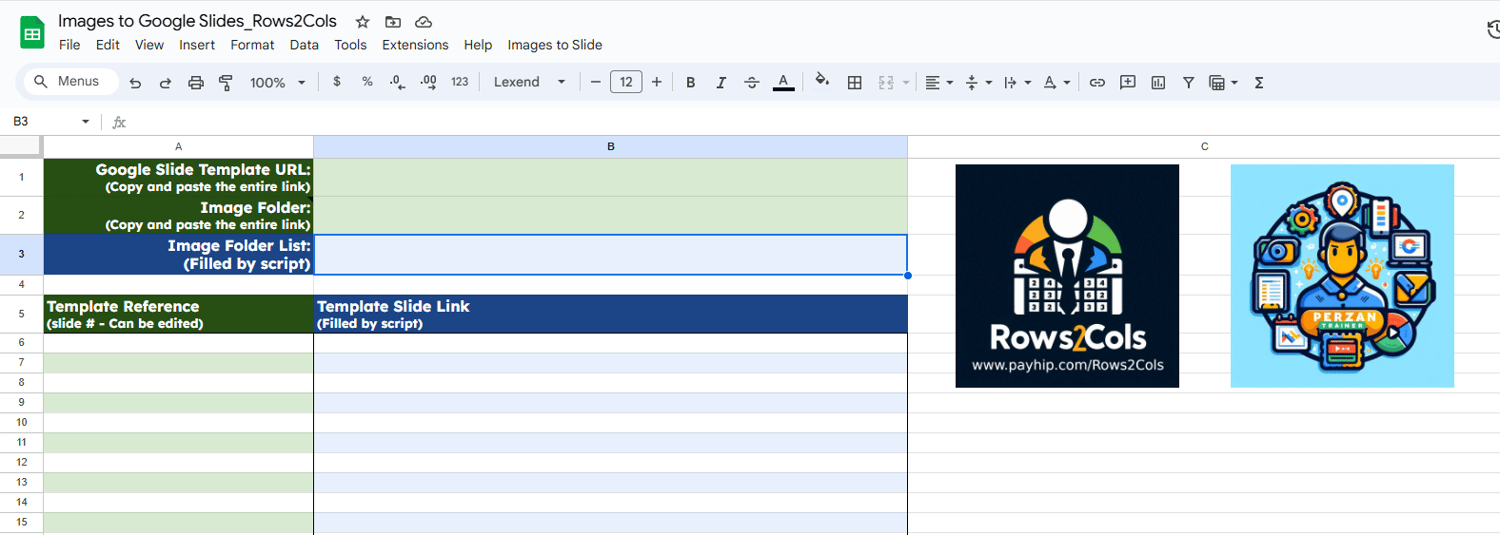Click the Merge cells icon
Viewport: 1500px width, 535px height.
[885, 82]
